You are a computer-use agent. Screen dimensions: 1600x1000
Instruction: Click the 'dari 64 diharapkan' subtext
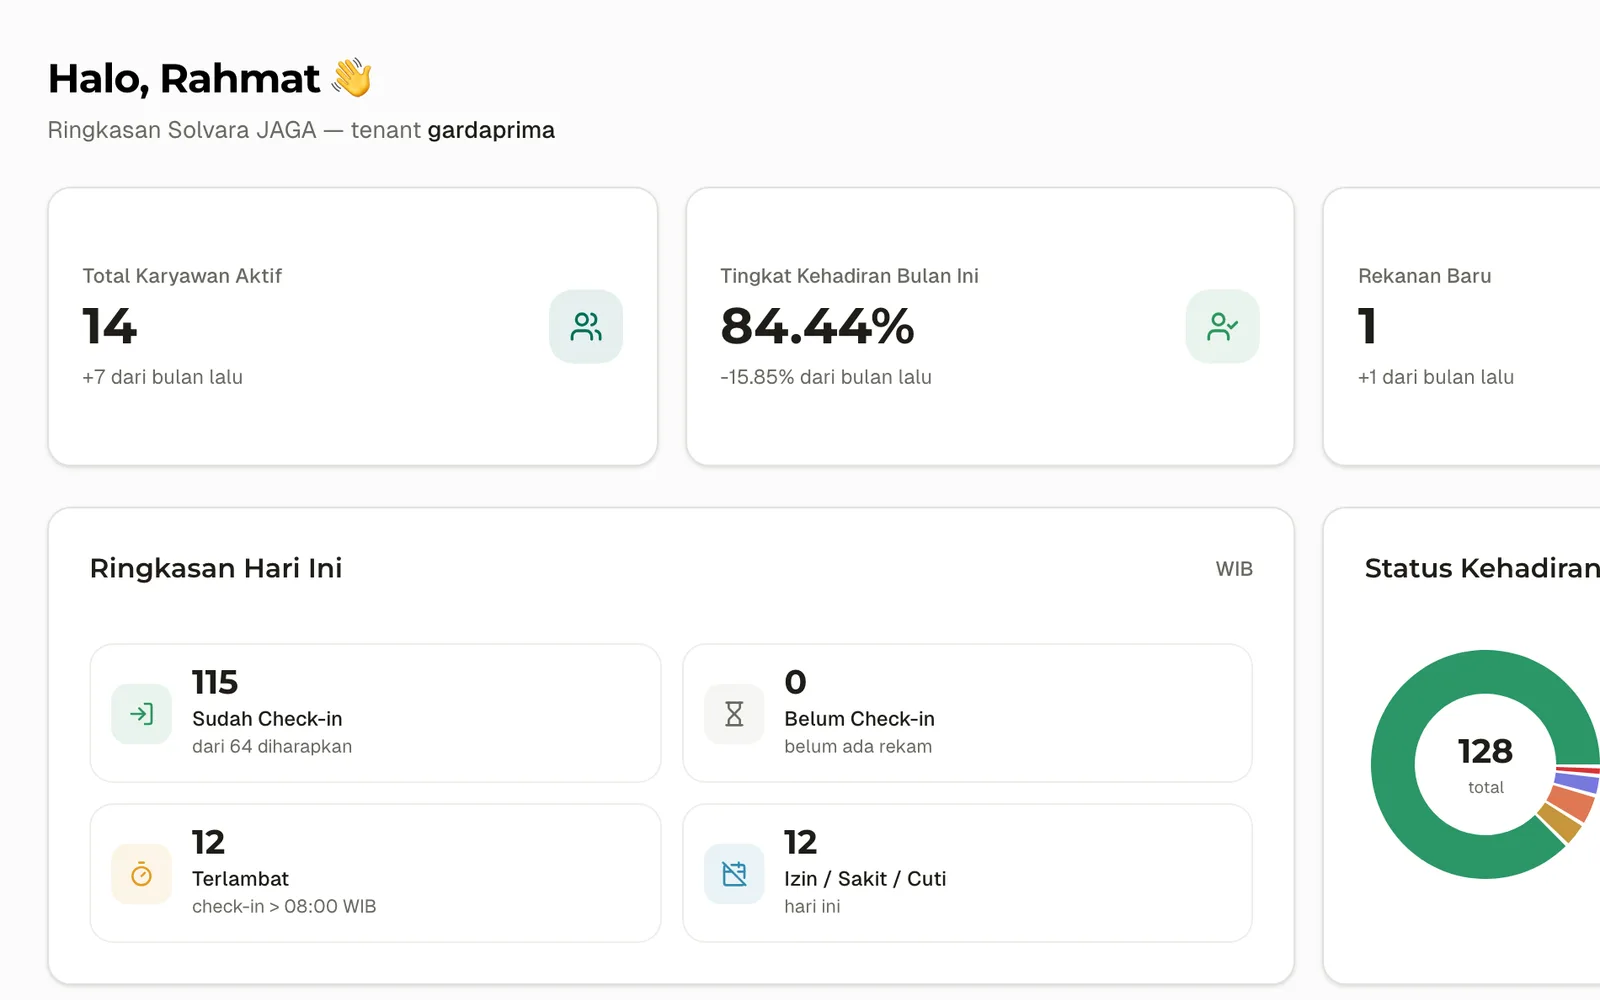pos(272,746)
